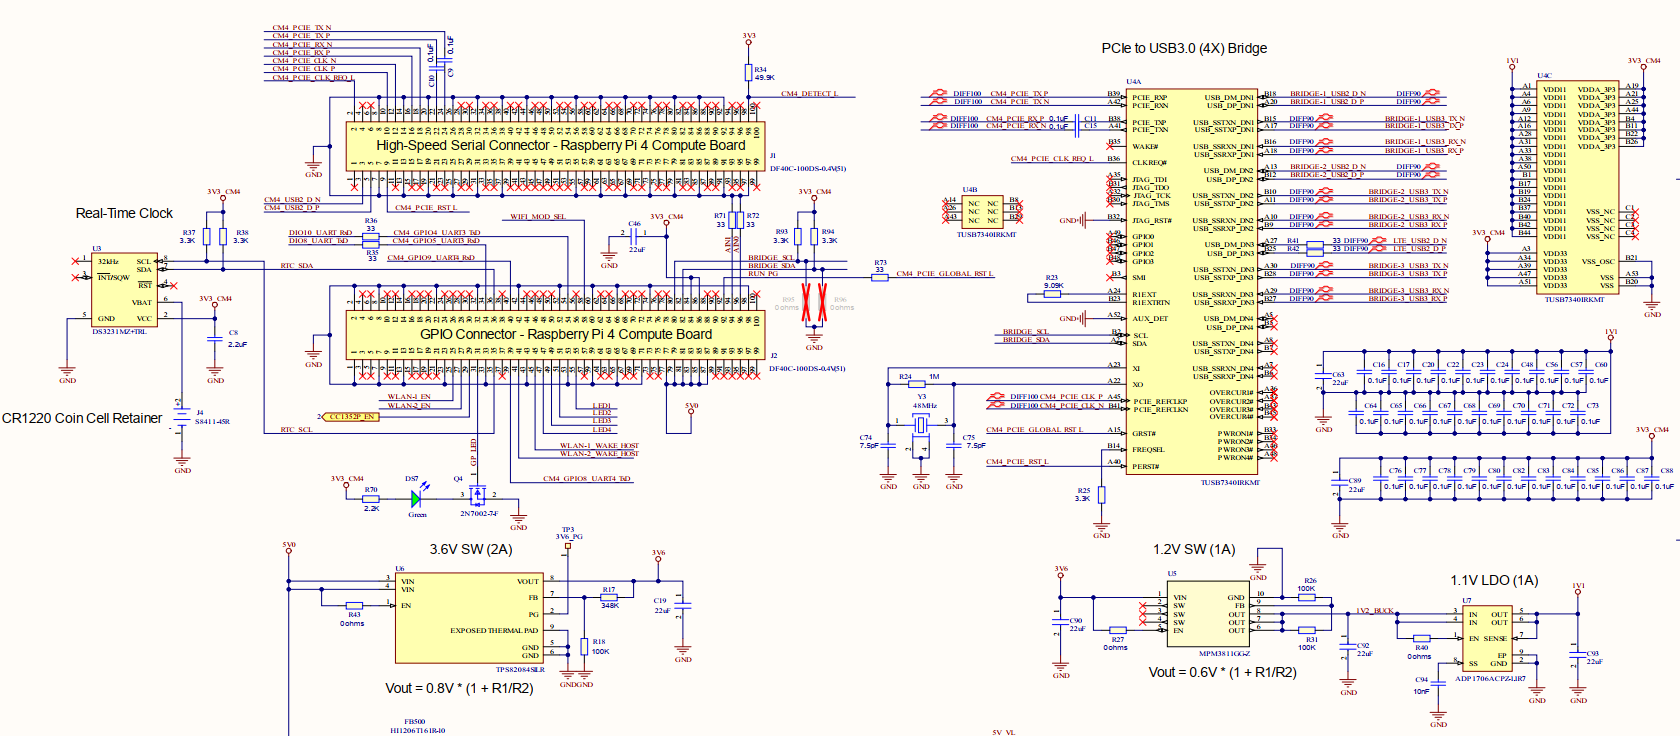This screenshot has width=1680, height=736.
Task: Click the 1V2_BUCK net label
Action: [1375, 610]
